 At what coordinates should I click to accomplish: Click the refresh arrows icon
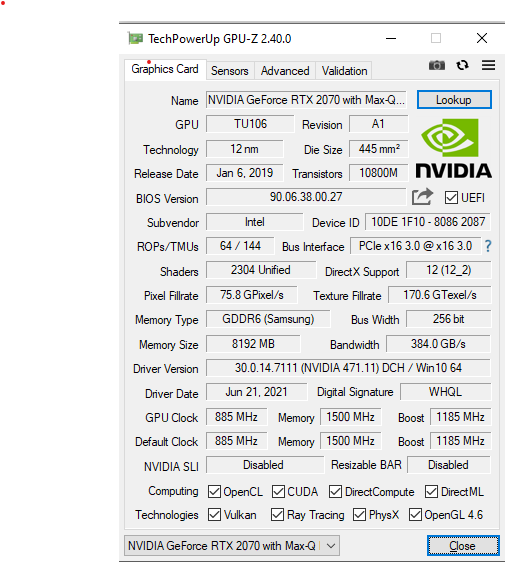coord(462,65)
